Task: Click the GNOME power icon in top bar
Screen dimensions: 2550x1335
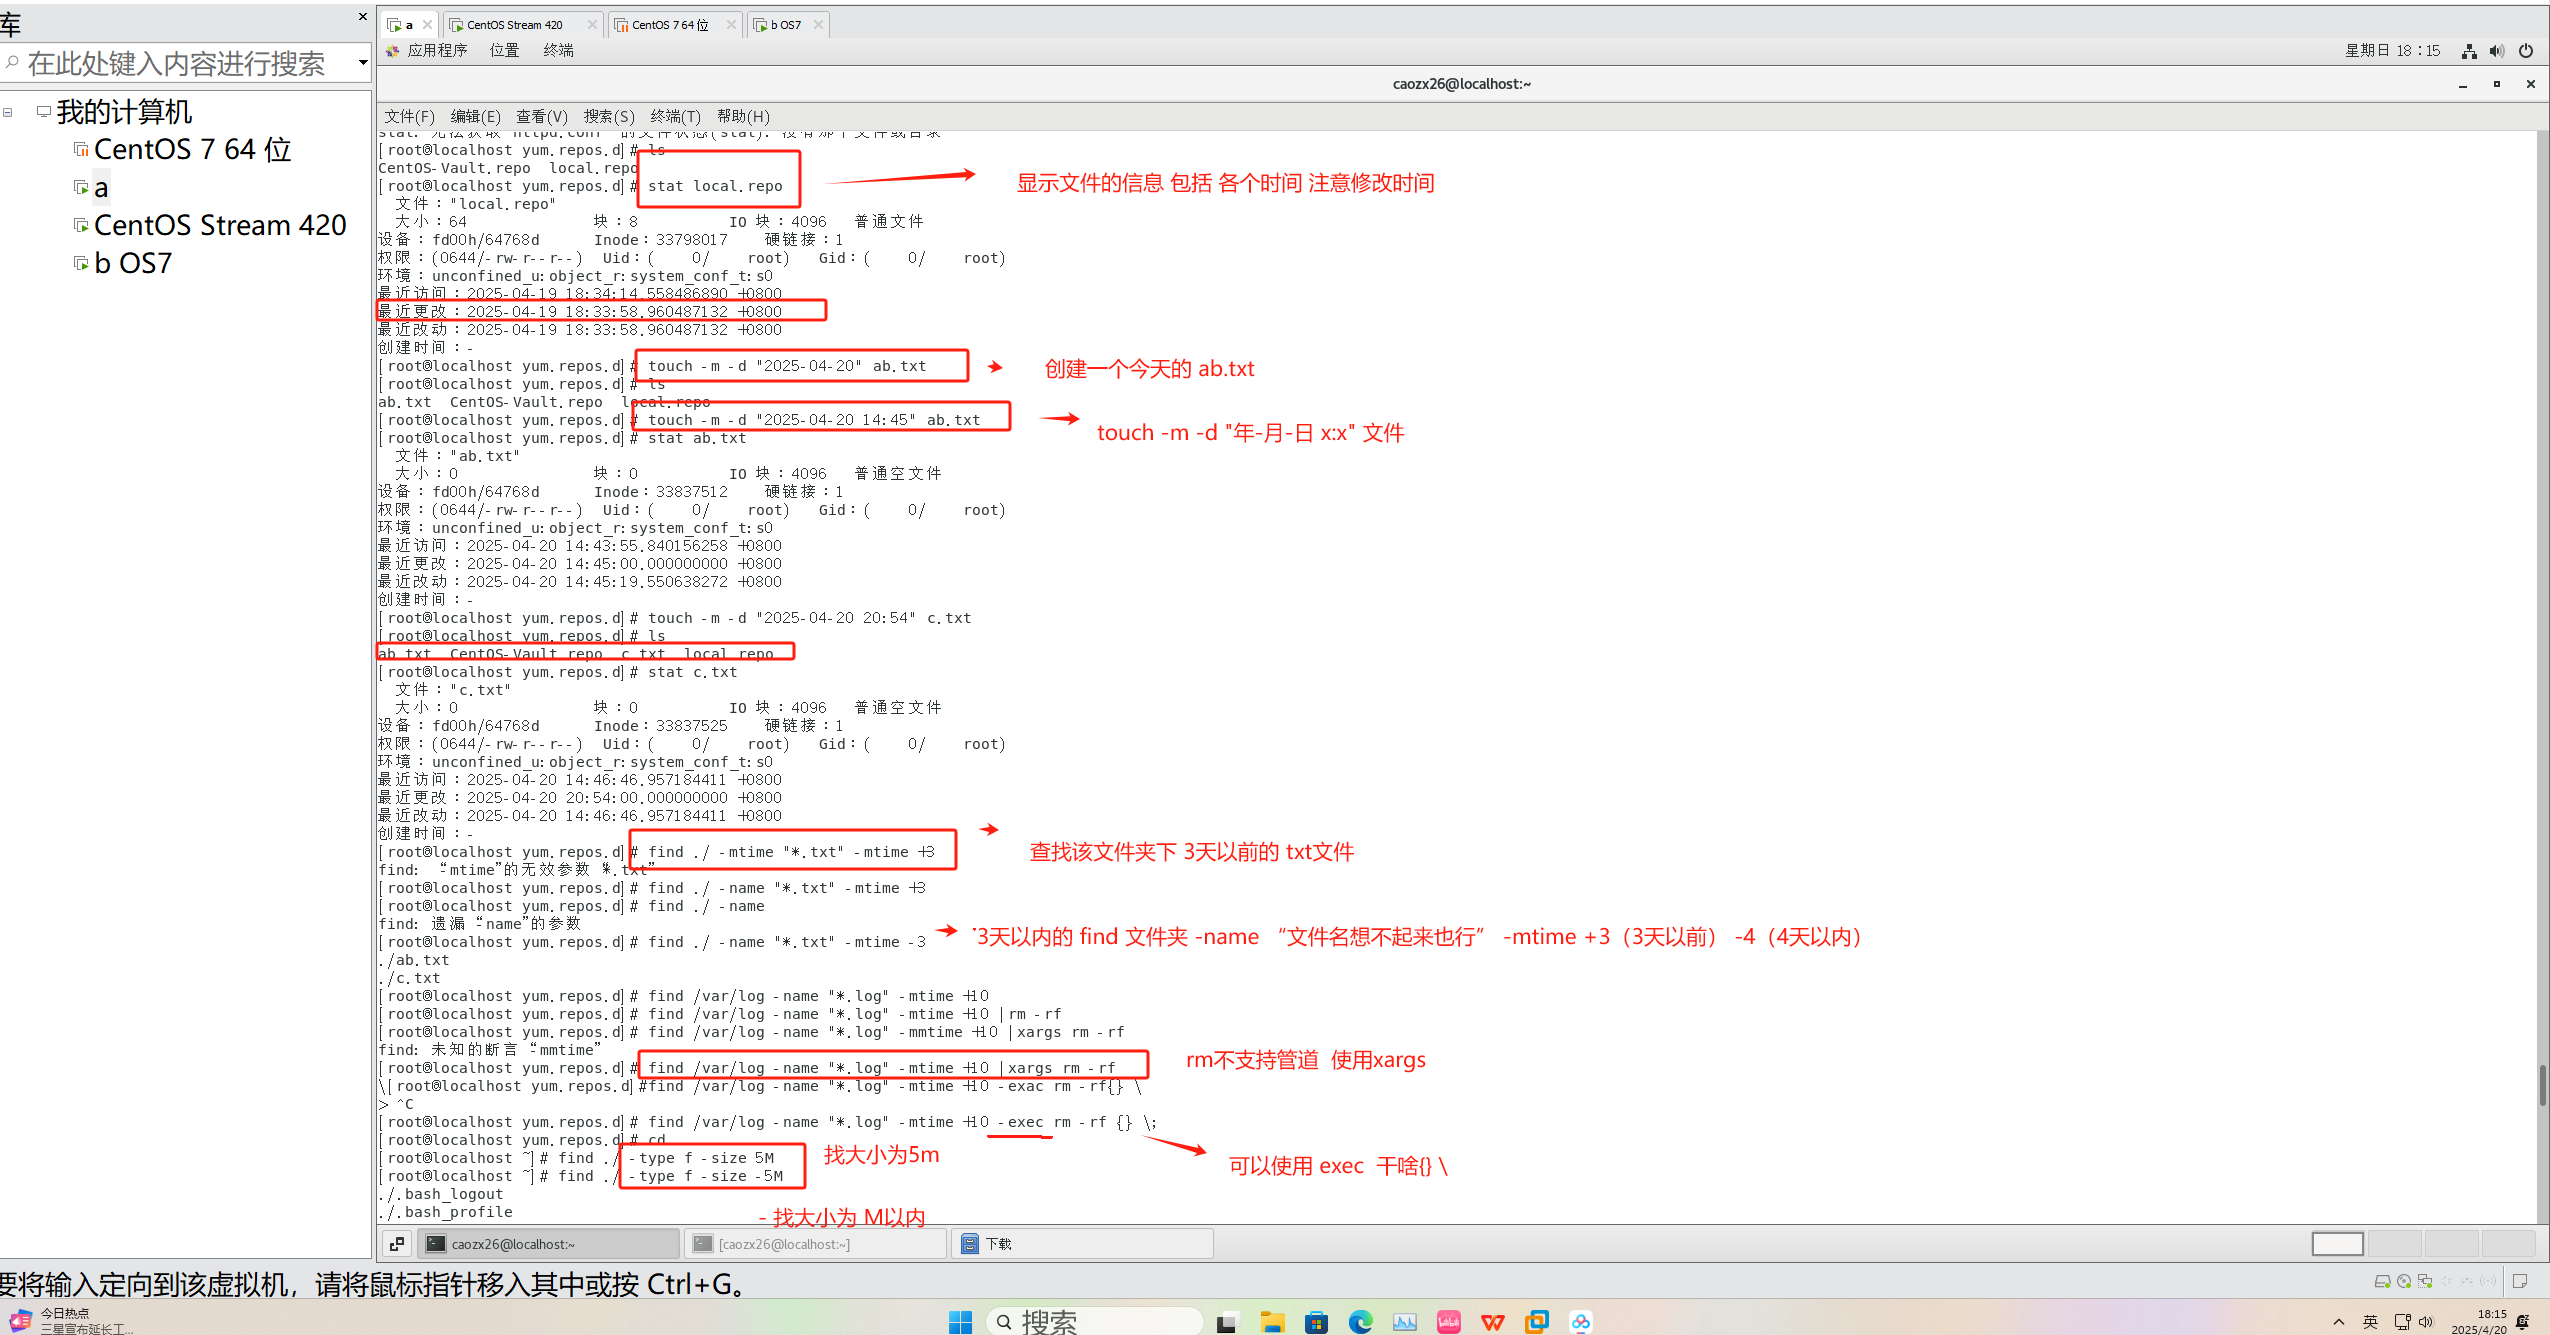Action: click(x=2526, y=51)
